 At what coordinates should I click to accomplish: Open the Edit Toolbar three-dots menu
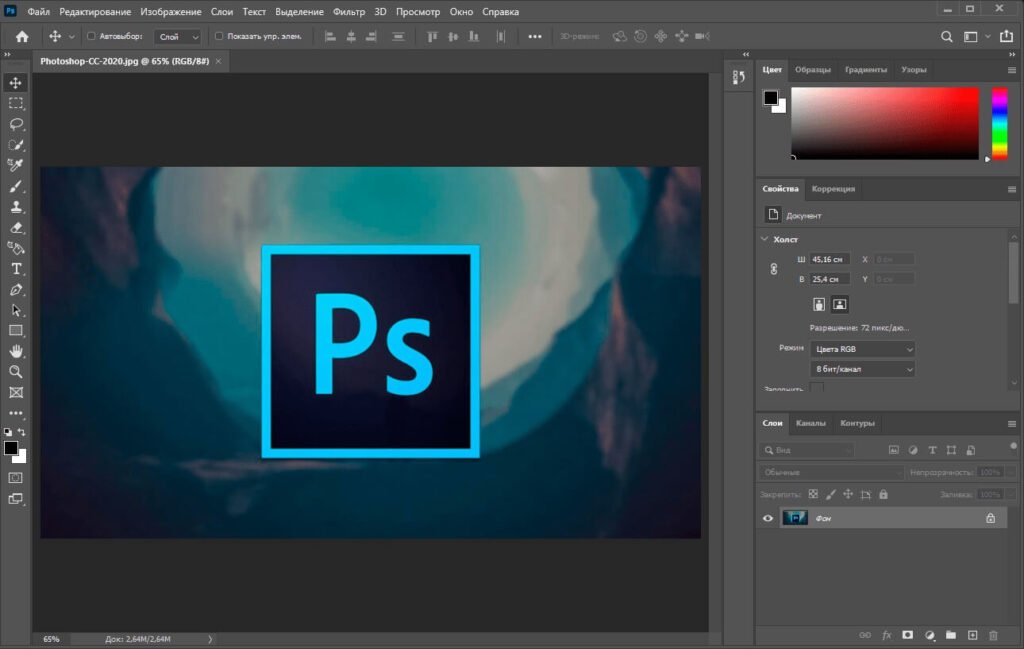[16, 413]
